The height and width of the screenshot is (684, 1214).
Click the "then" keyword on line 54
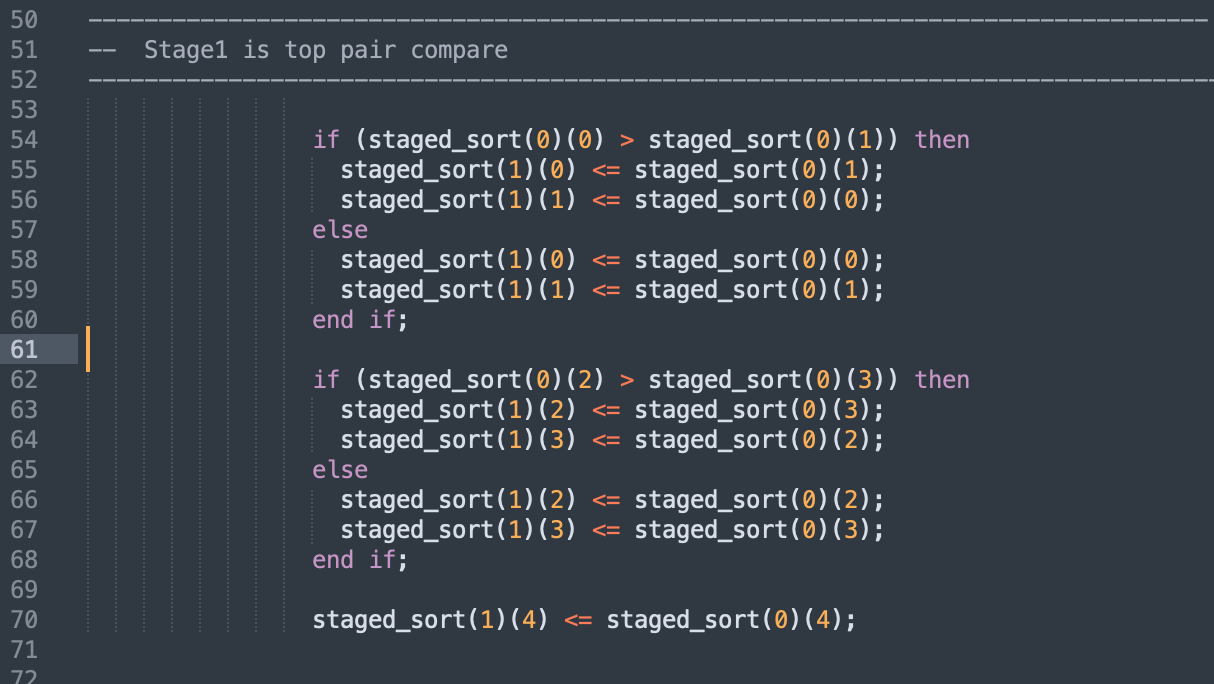(942, 140)
